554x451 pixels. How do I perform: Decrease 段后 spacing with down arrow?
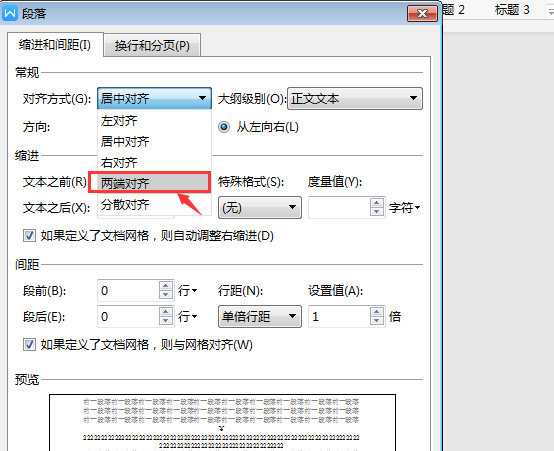(166, 321)
